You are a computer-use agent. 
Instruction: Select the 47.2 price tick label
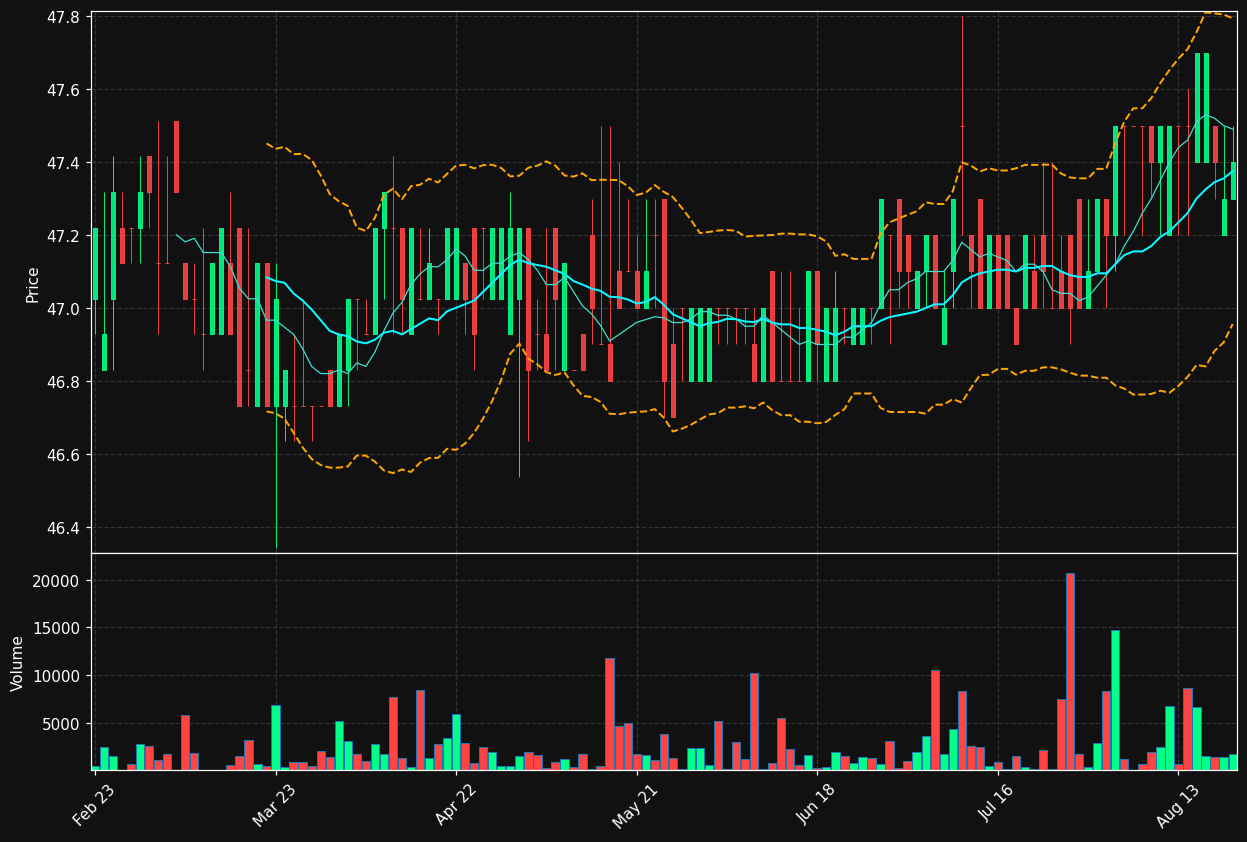coord(64,236)
